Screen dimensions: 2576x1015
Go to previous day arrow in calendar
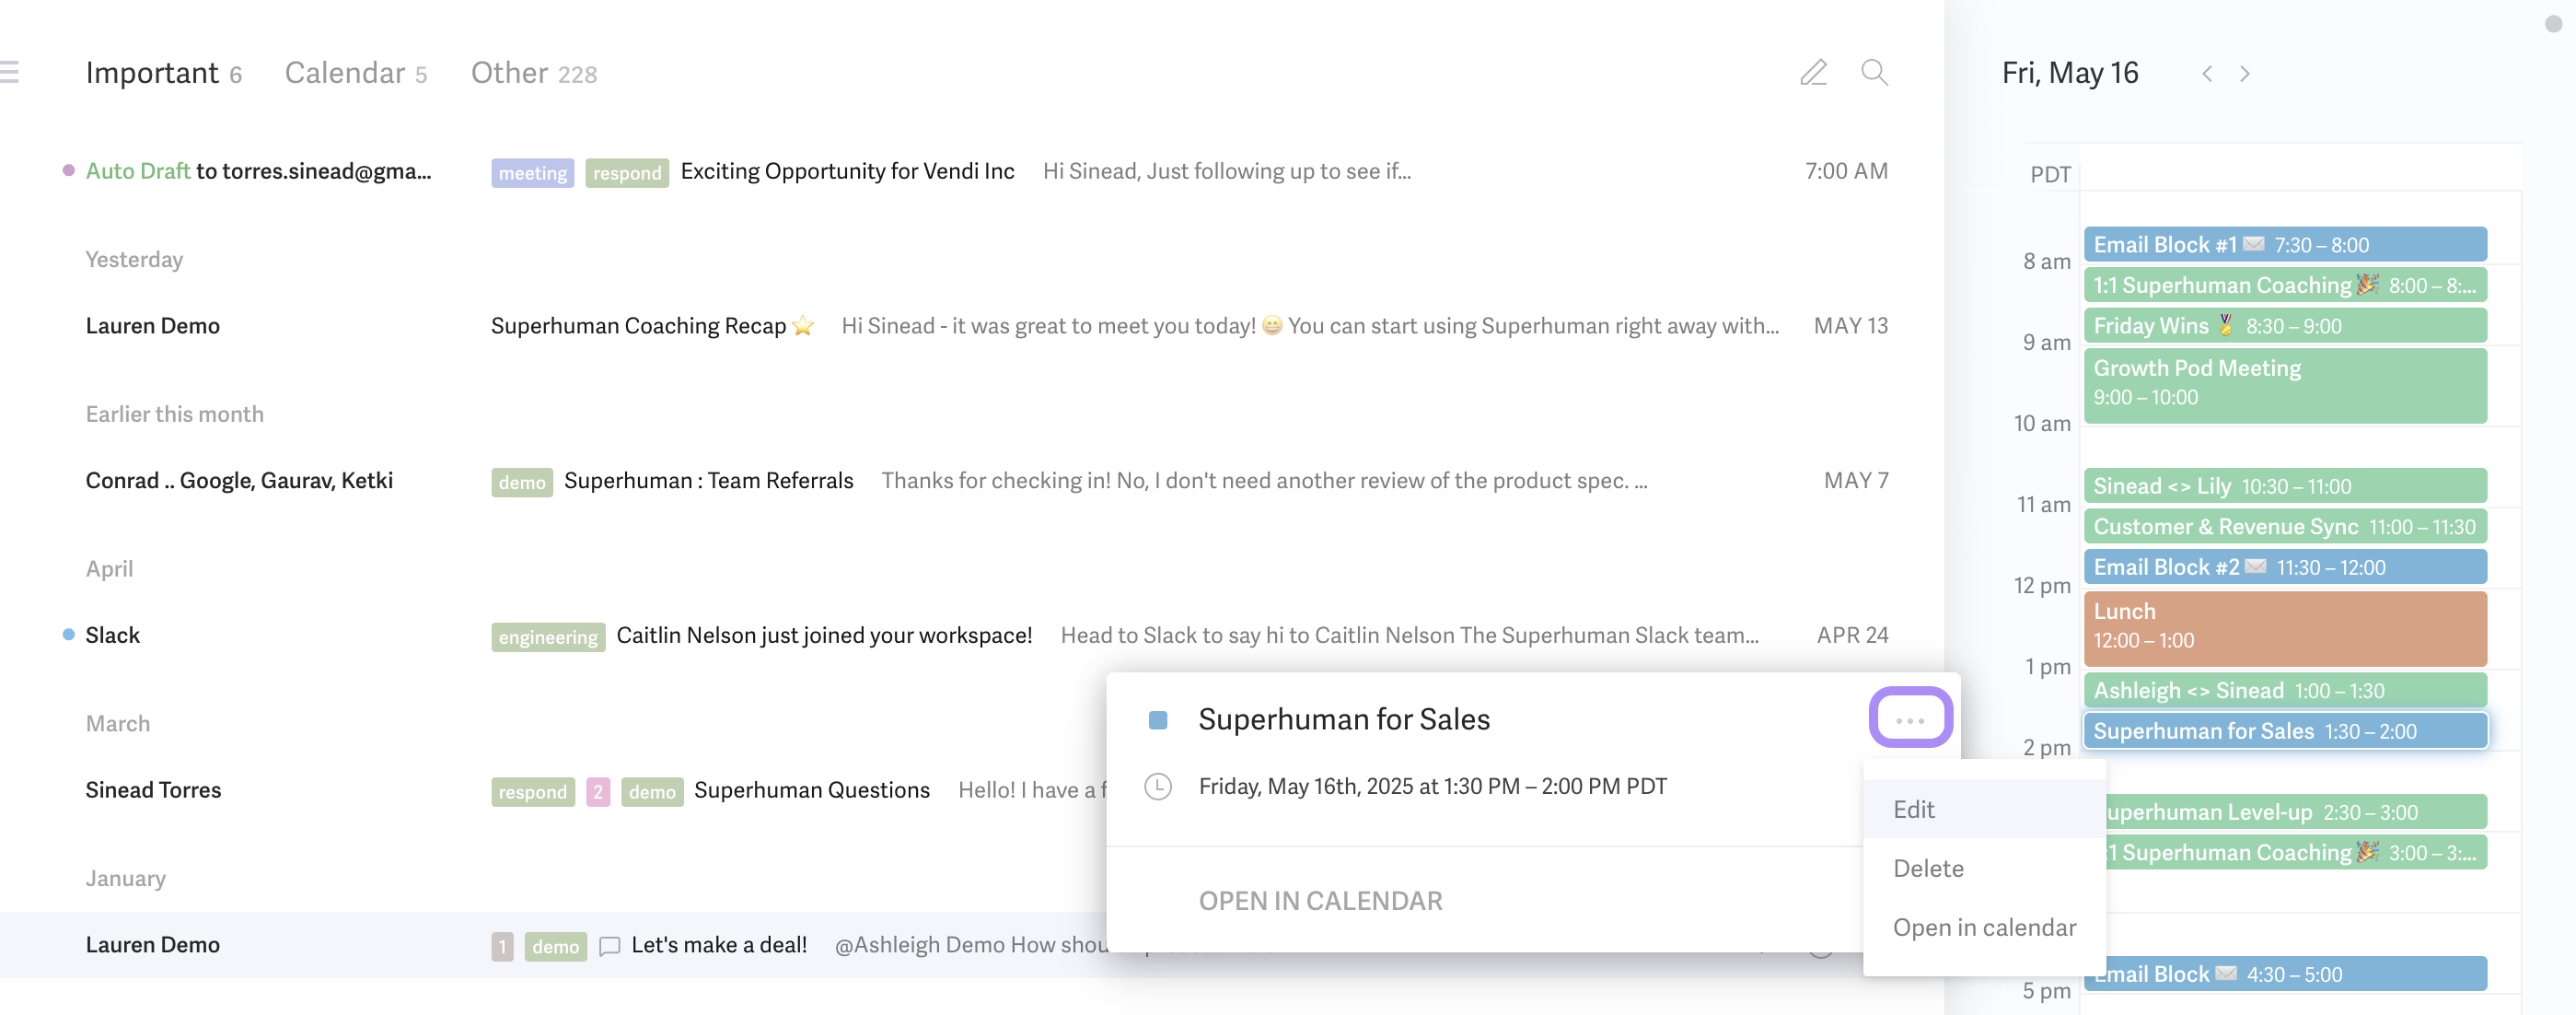(2207, 73)
